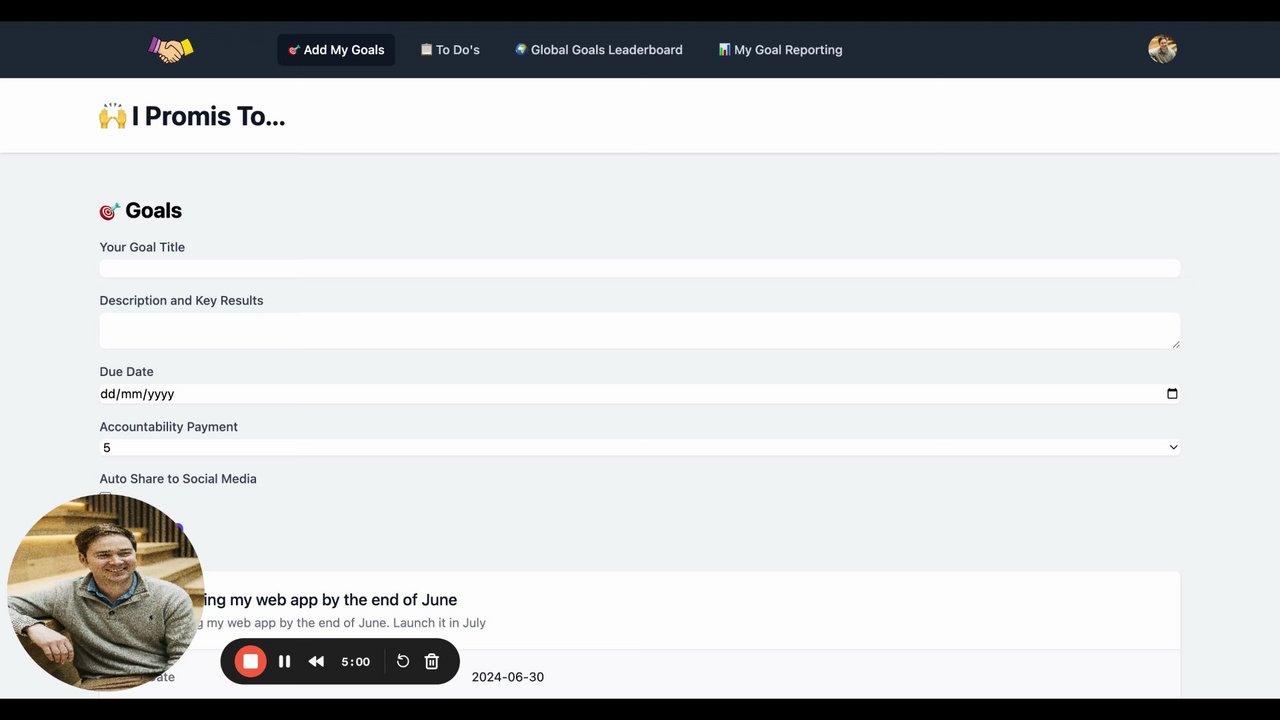The height and width of the screenshot is (720, 1280).
Task: Expand the Accountability Payment dropdown
Action: [640, 447]
